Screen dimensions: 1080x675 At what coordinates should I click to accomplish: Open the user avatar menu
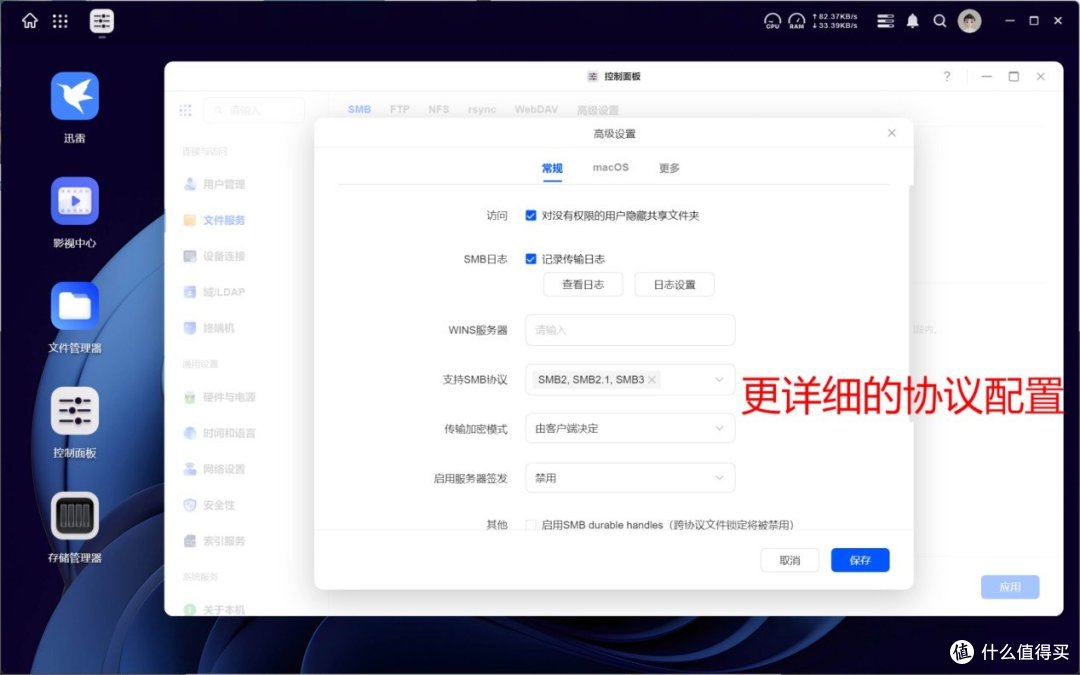click(969, 21)
